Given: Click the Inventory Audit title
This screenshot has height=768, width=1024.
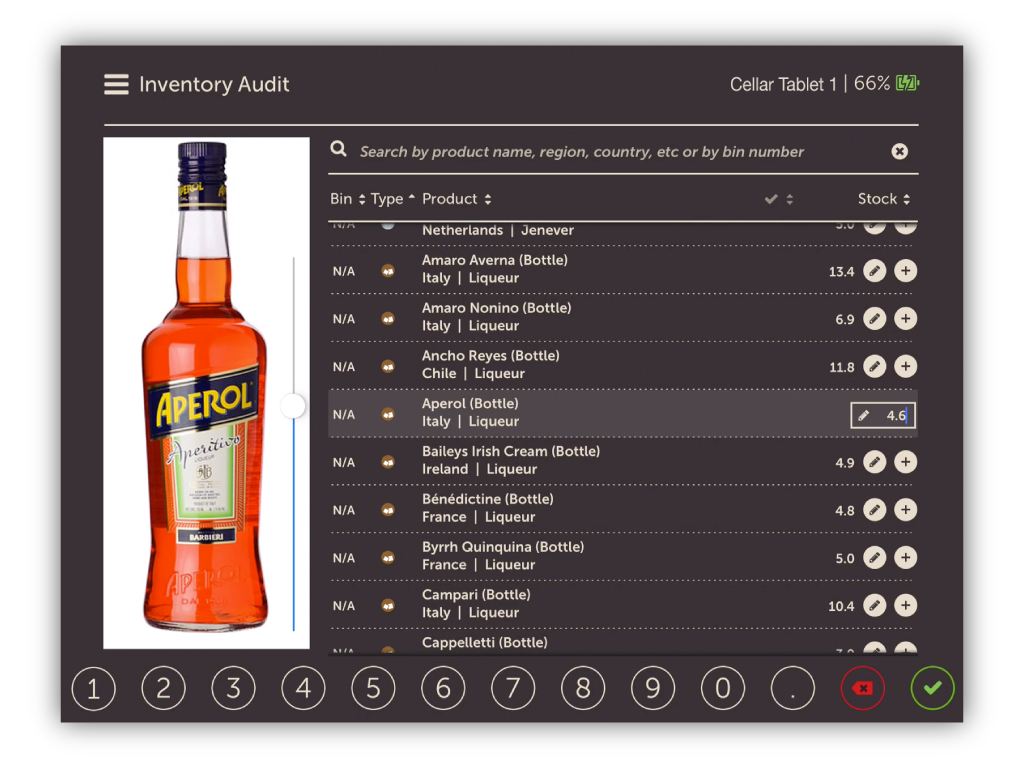Looking at the screenshot, I should (214, 84).
